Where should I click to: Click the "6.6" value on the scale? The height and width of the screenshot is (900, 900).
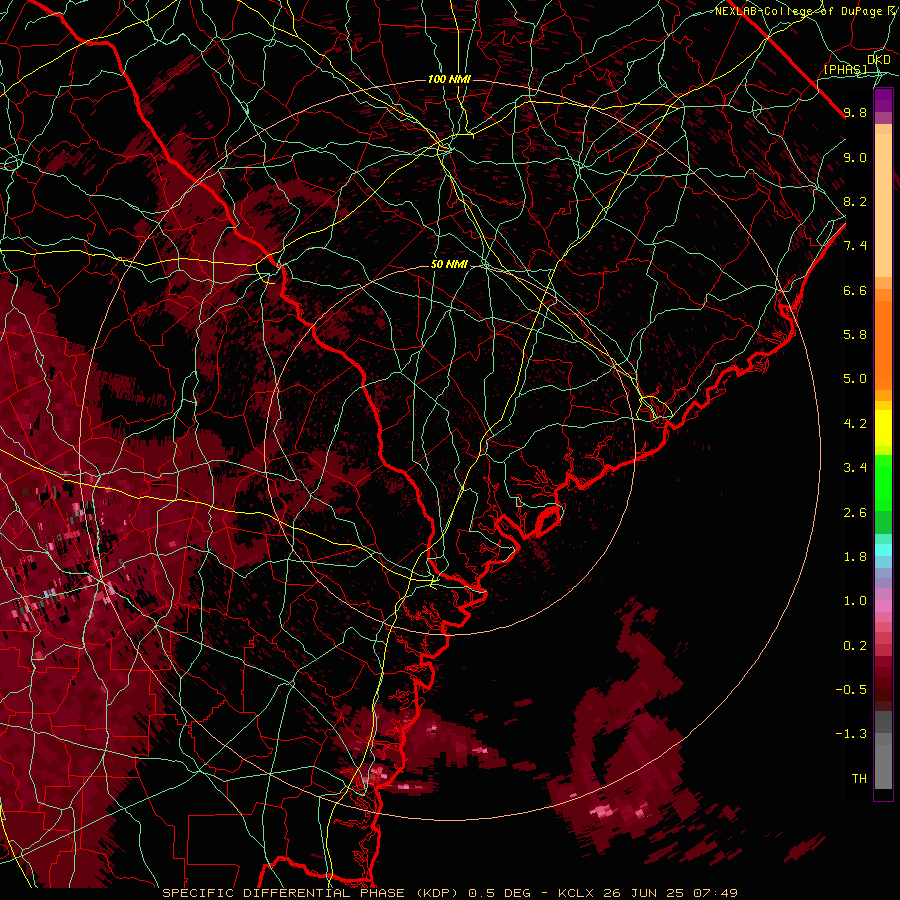point(855,290)
